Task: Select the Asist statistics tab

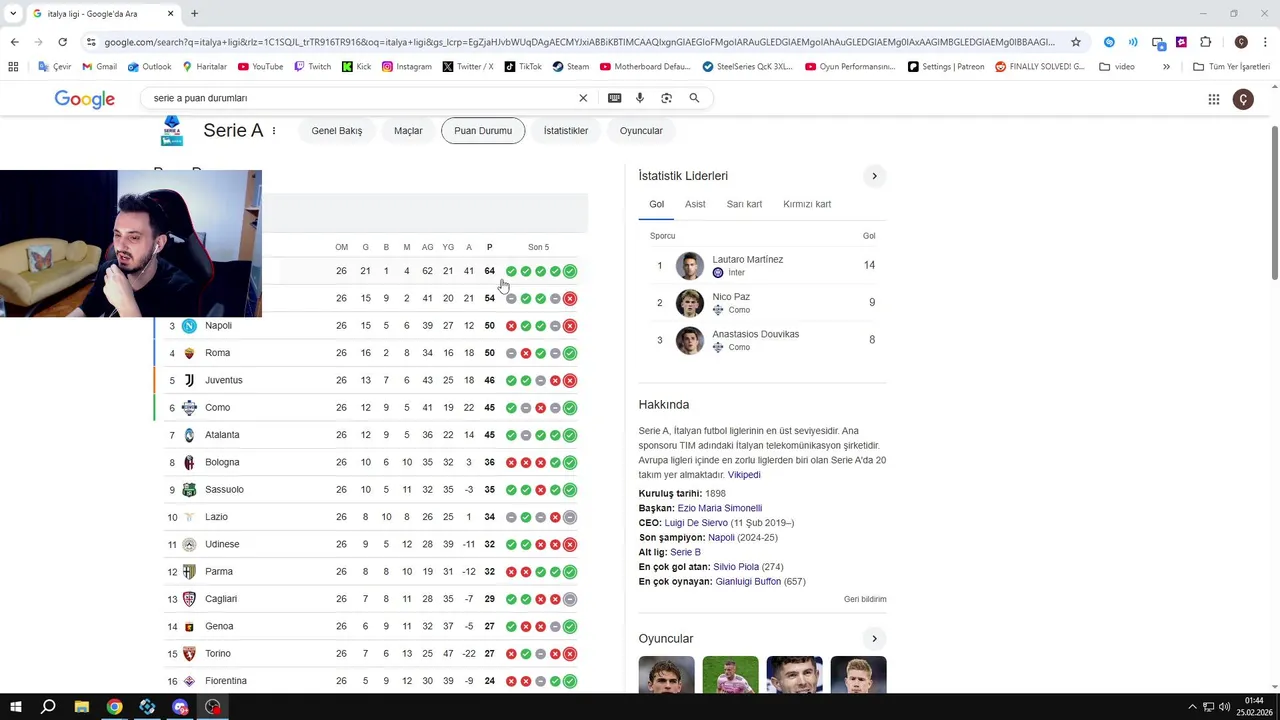Action: tap(695, 204)
